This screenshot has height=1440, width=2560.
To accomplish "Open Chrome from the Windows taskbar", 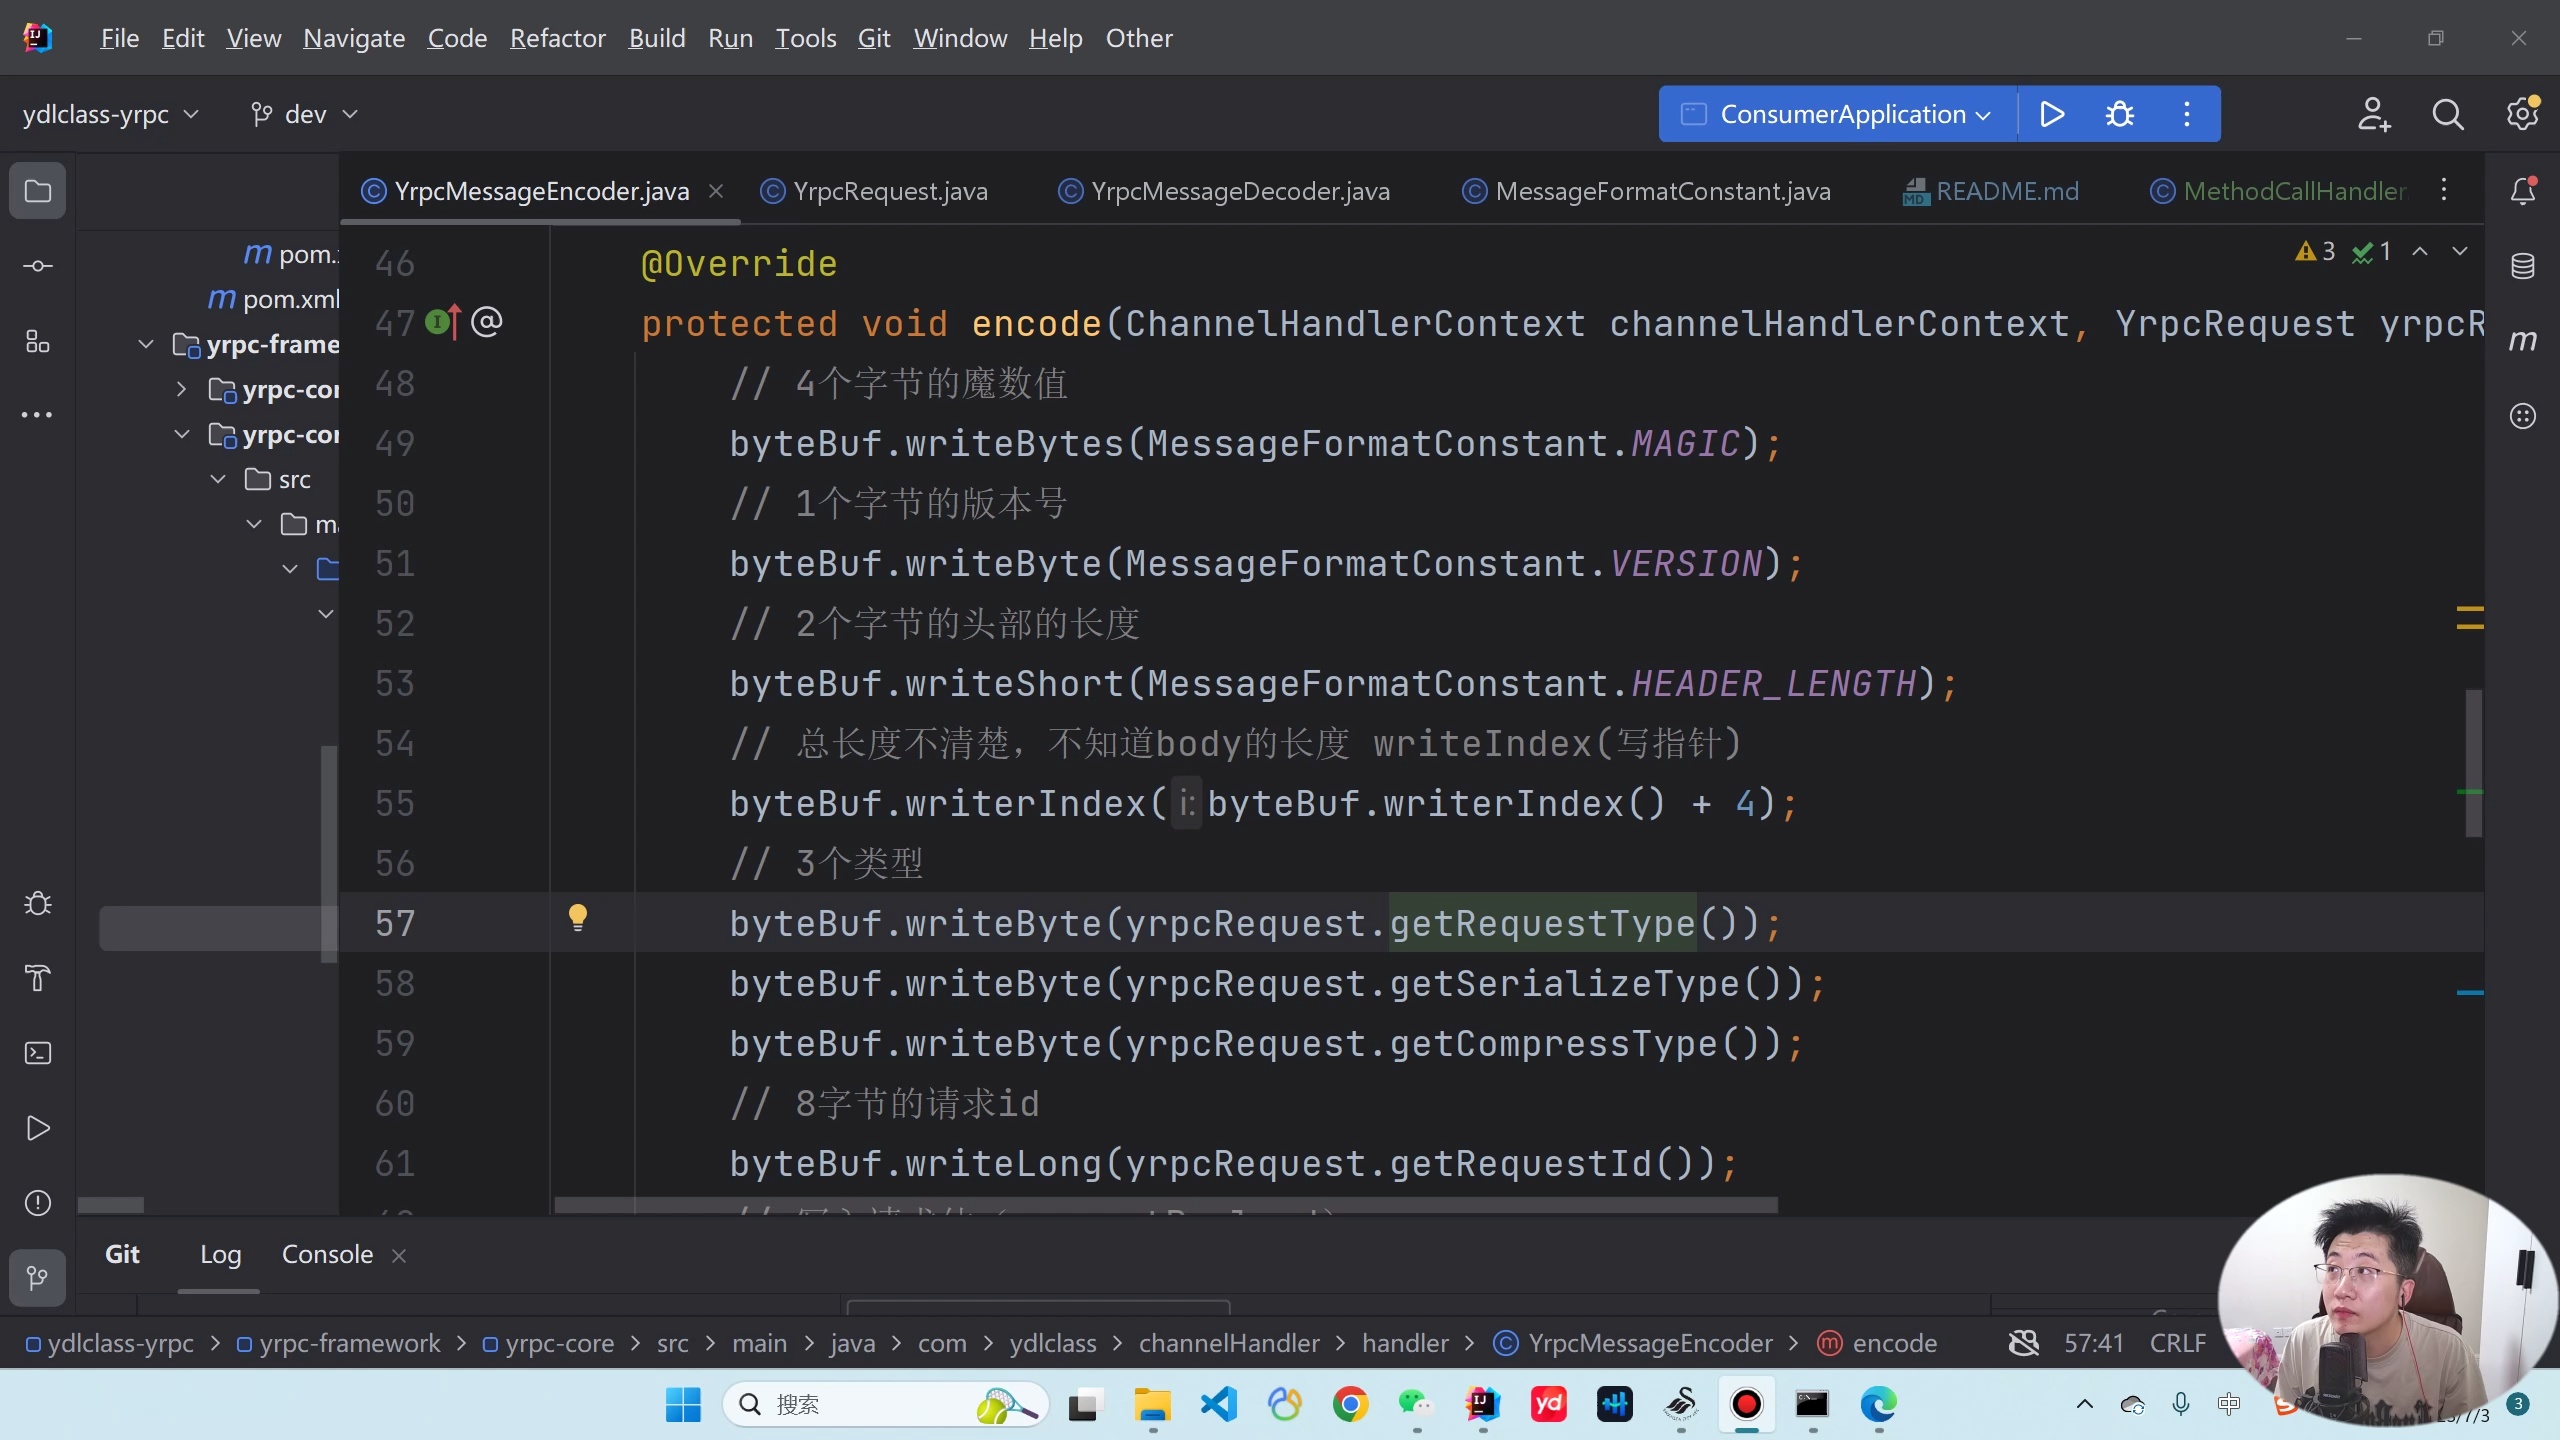I will (x=1350, y=1405).
